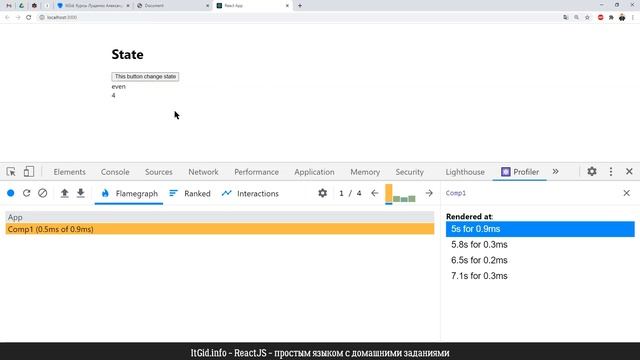
Task: Save profile download arrow icon
Action: point(81,193)
